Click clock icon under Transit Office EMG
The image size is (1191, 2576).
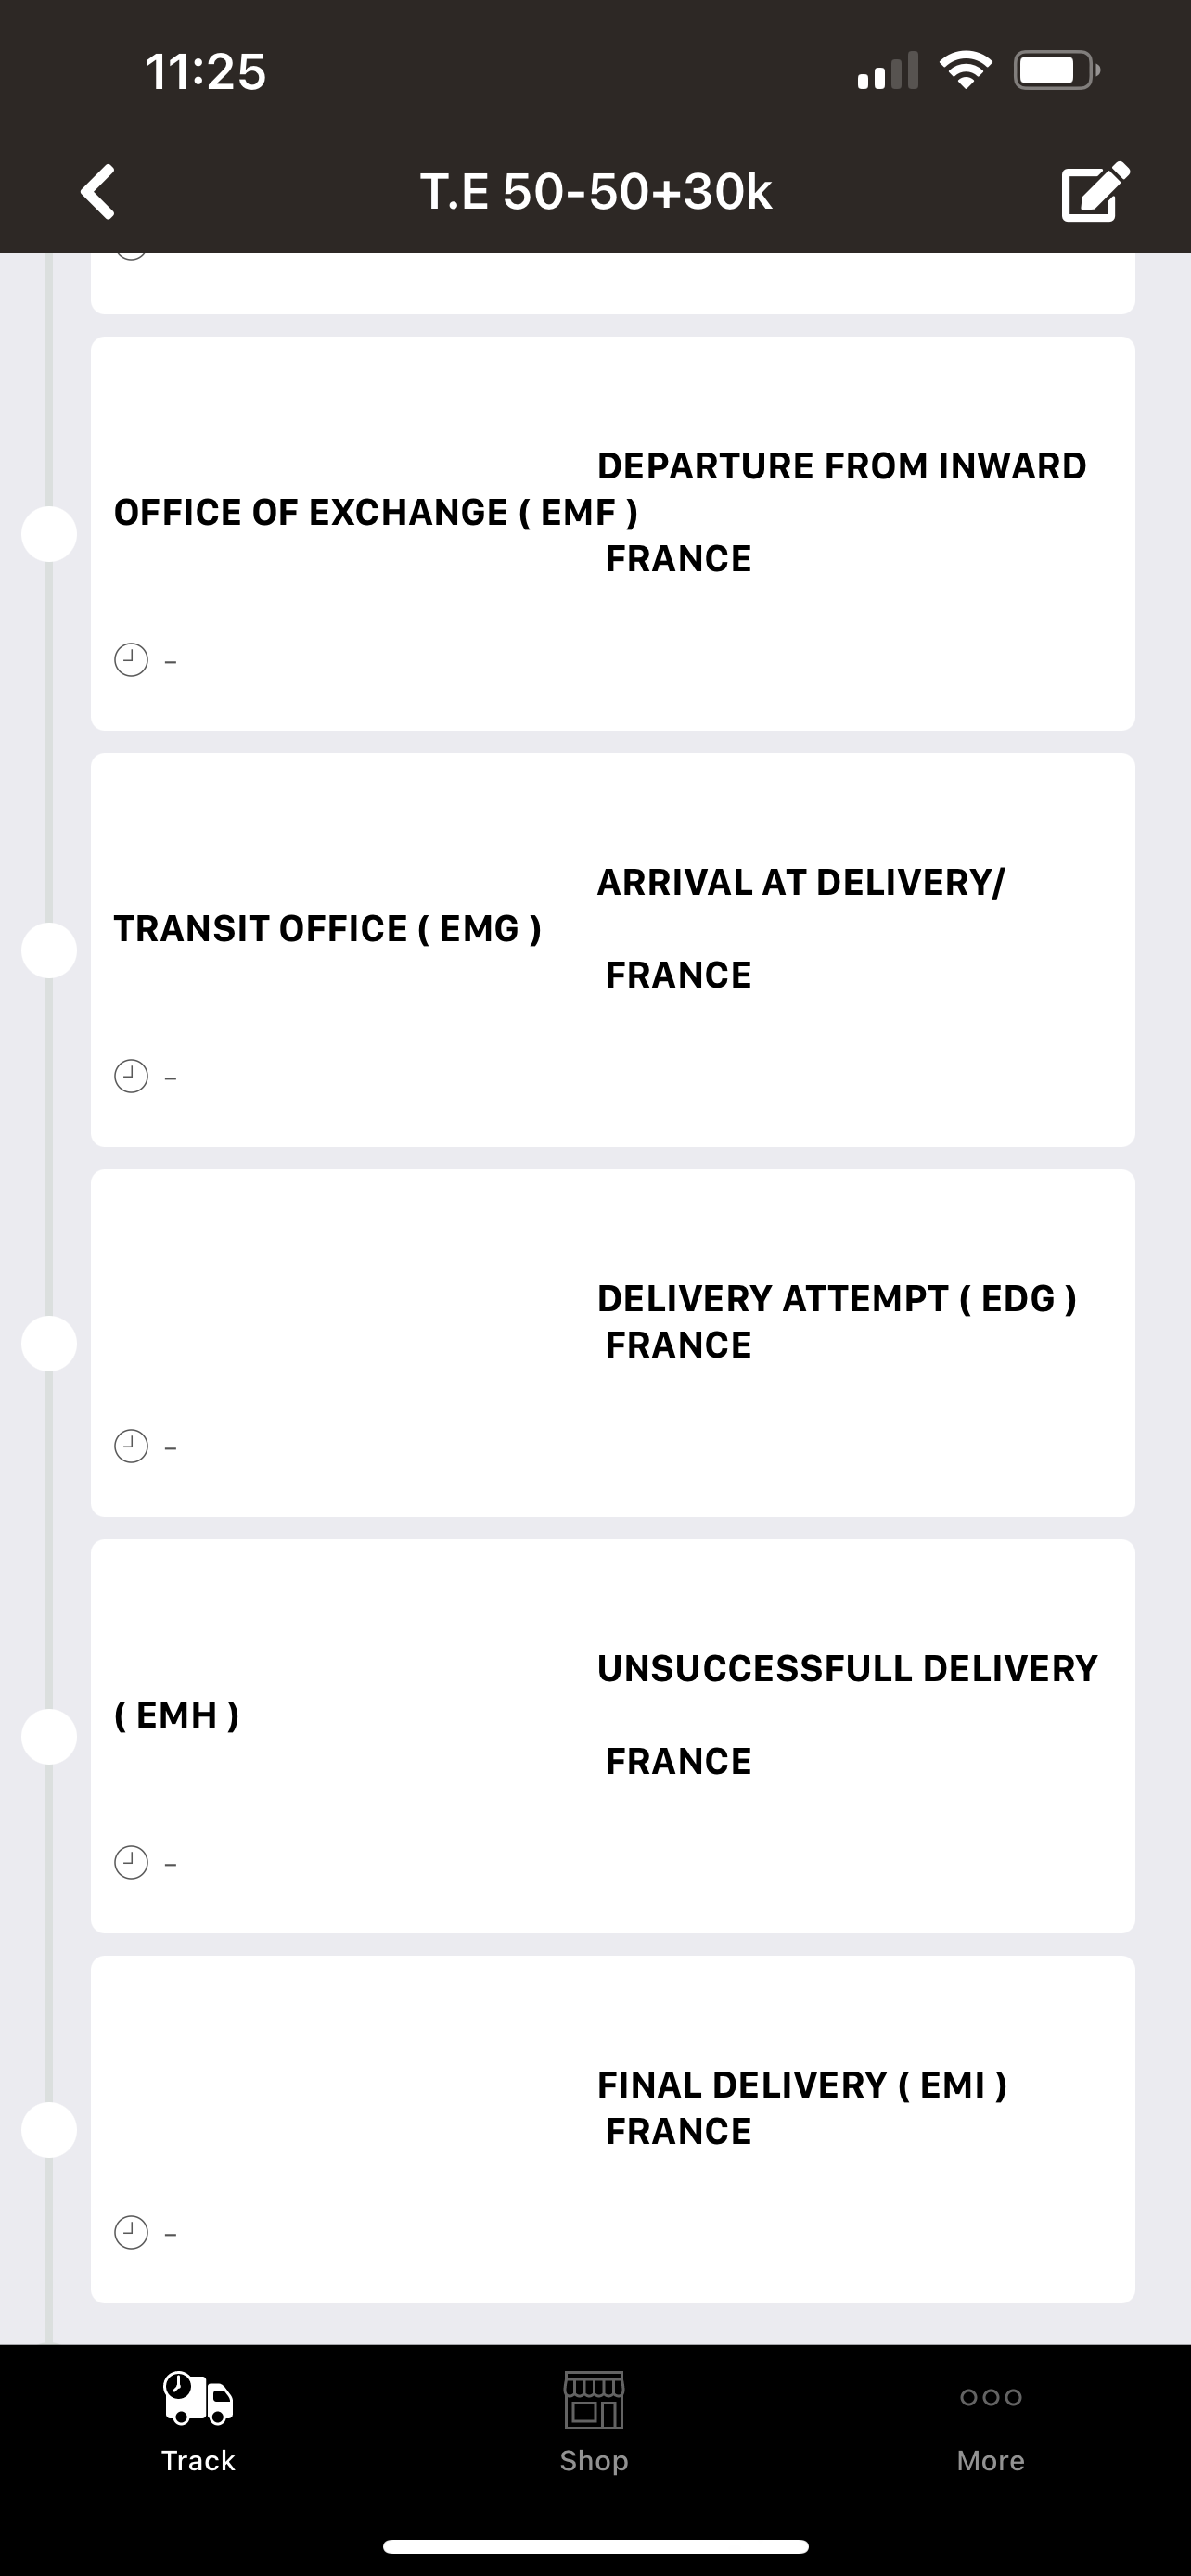[x=131, y=1076]
